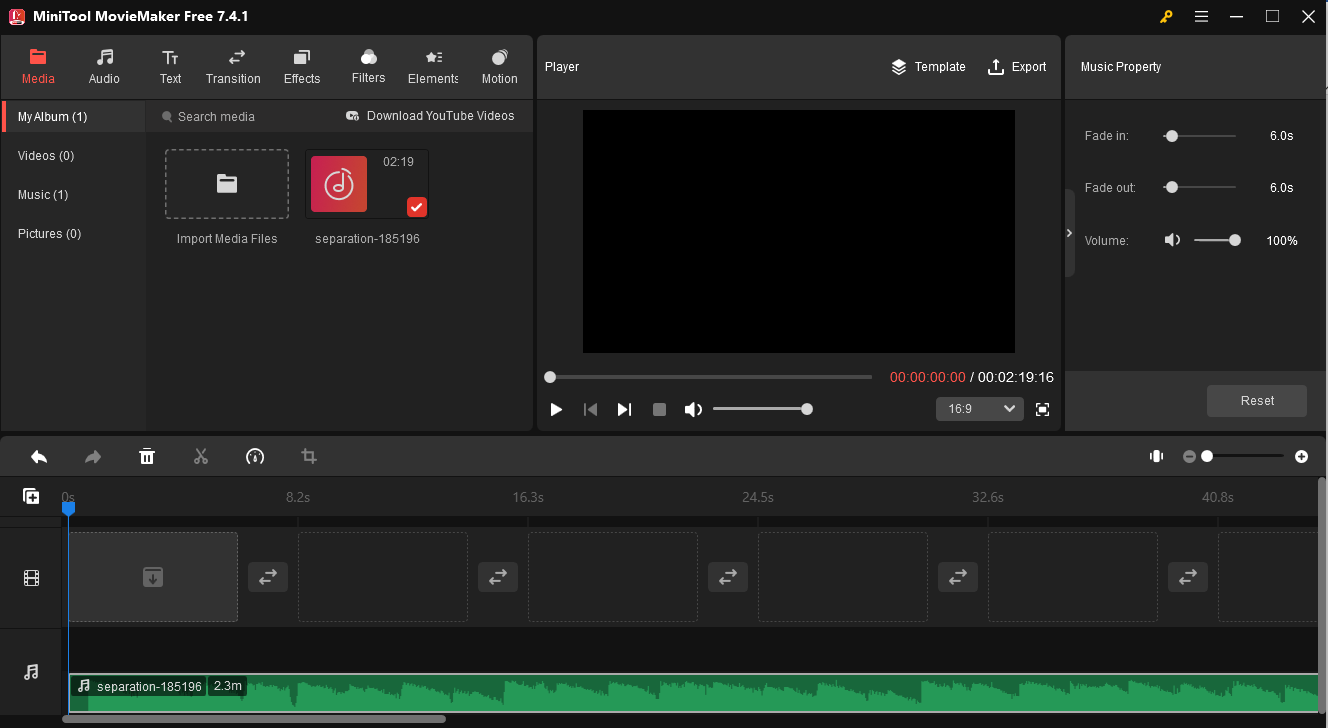Play the preview

[557, 409]
